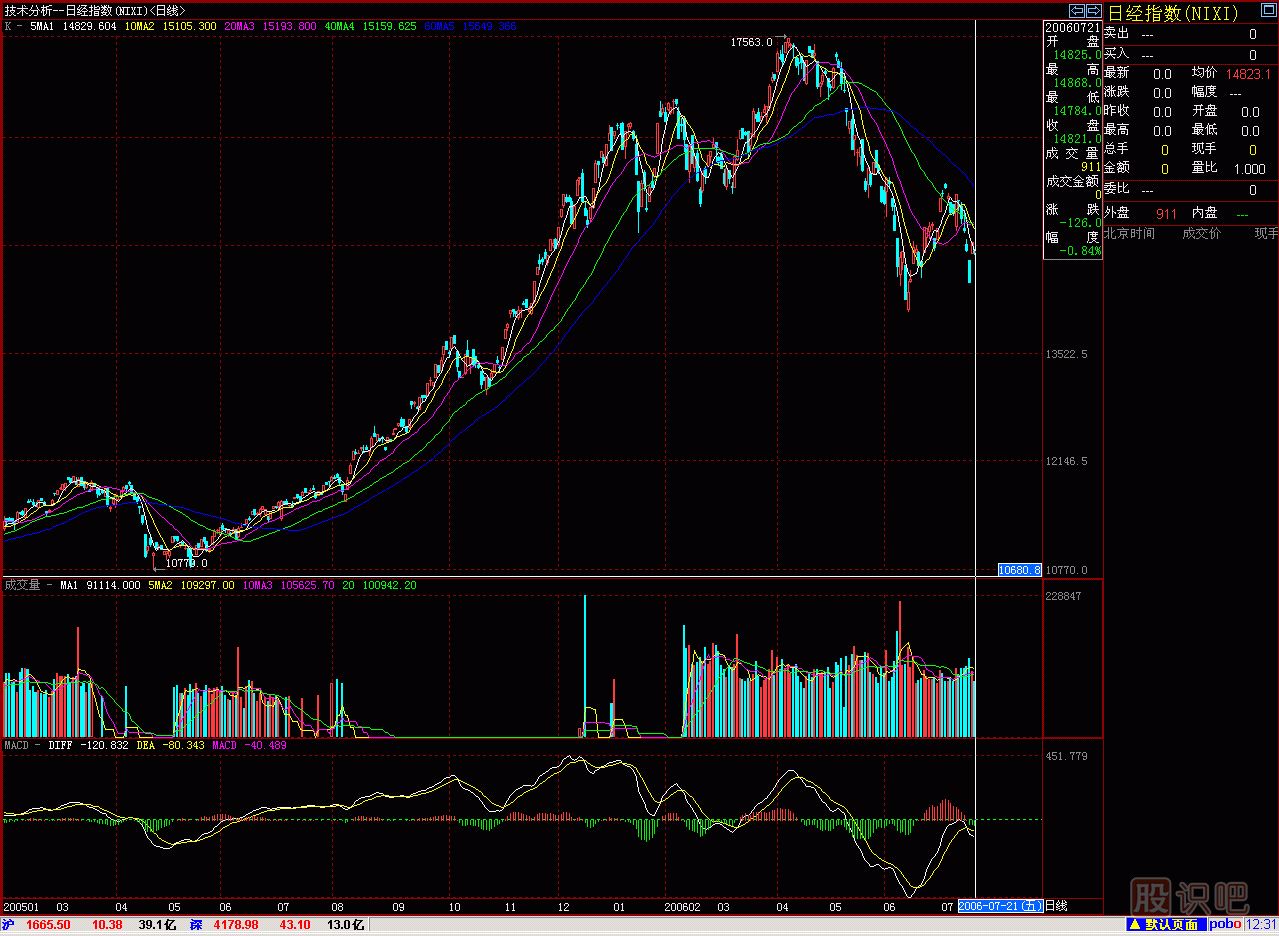The image size is (1279, 936).
Task: Click the highlighted date 2006-07-21 field
Action: (1000, 906)
